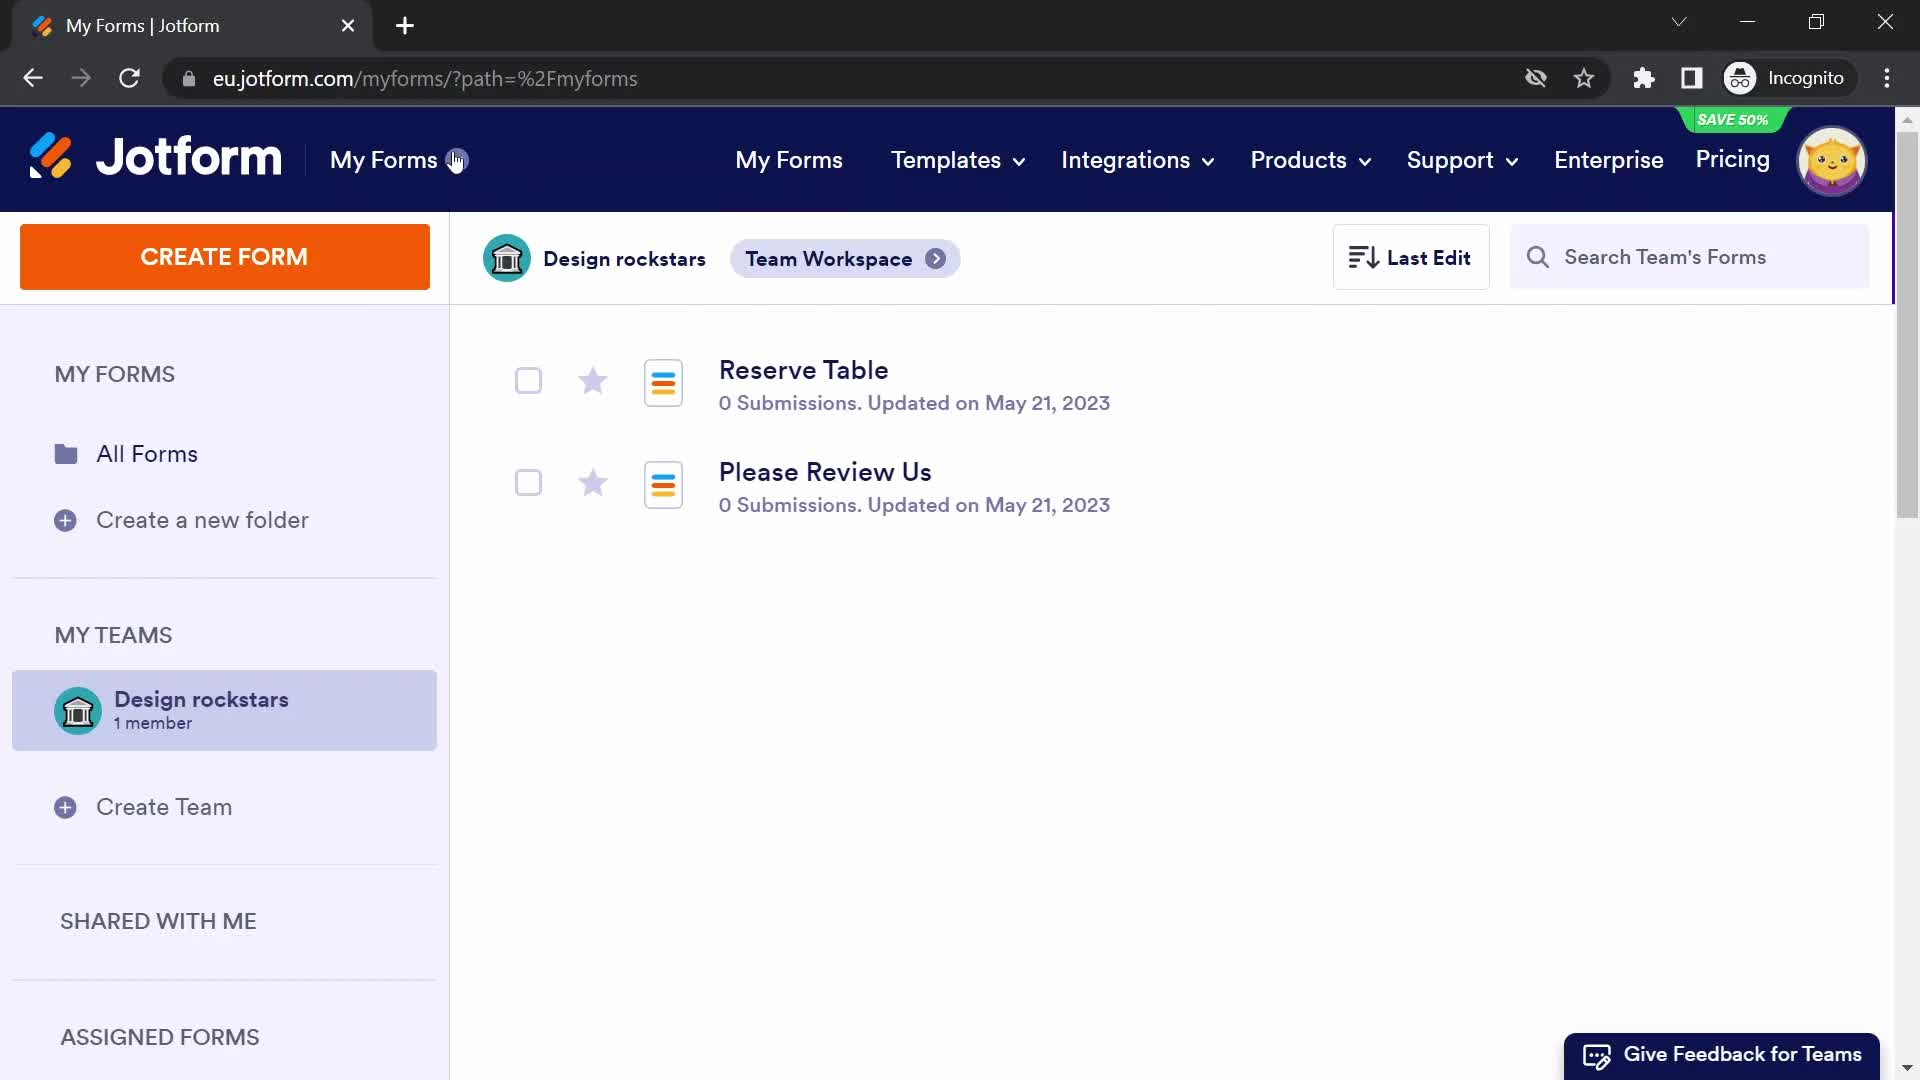Open My Forms in top navigation
The width and height of the screenshot is (1920, 1080).
point(788,160)
